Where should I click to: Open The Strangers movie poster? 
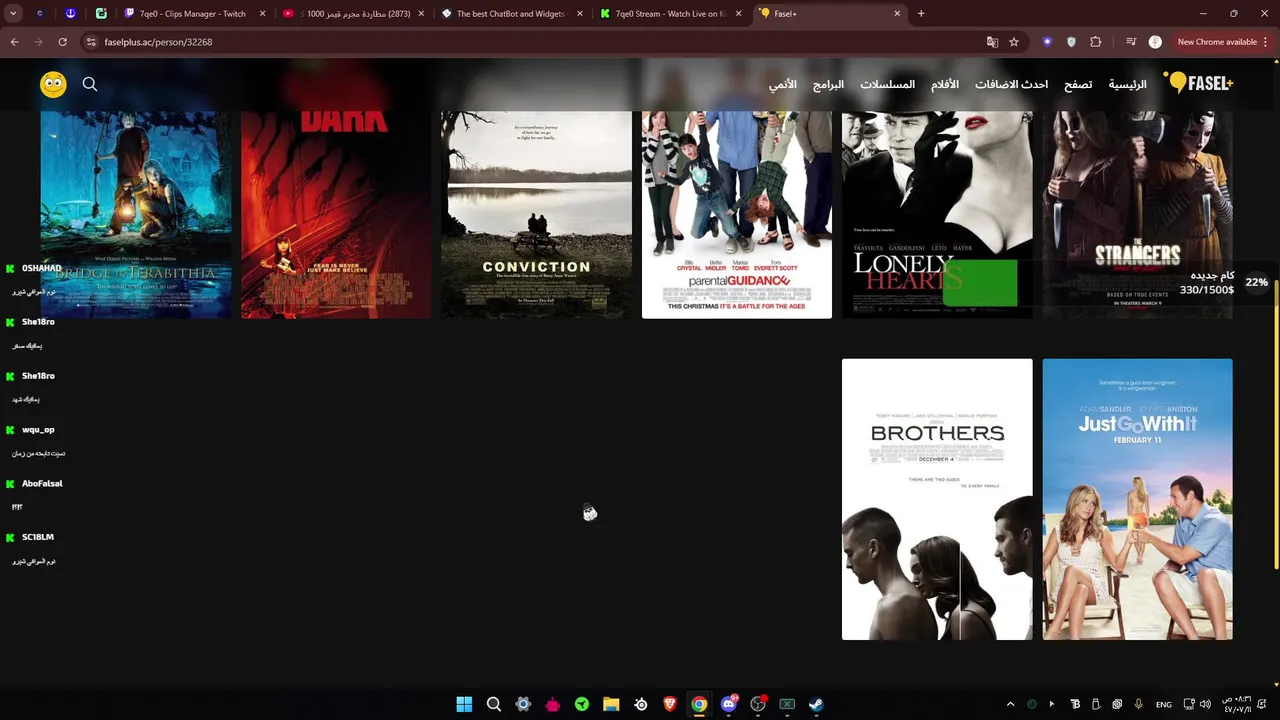click(1137, 214)
